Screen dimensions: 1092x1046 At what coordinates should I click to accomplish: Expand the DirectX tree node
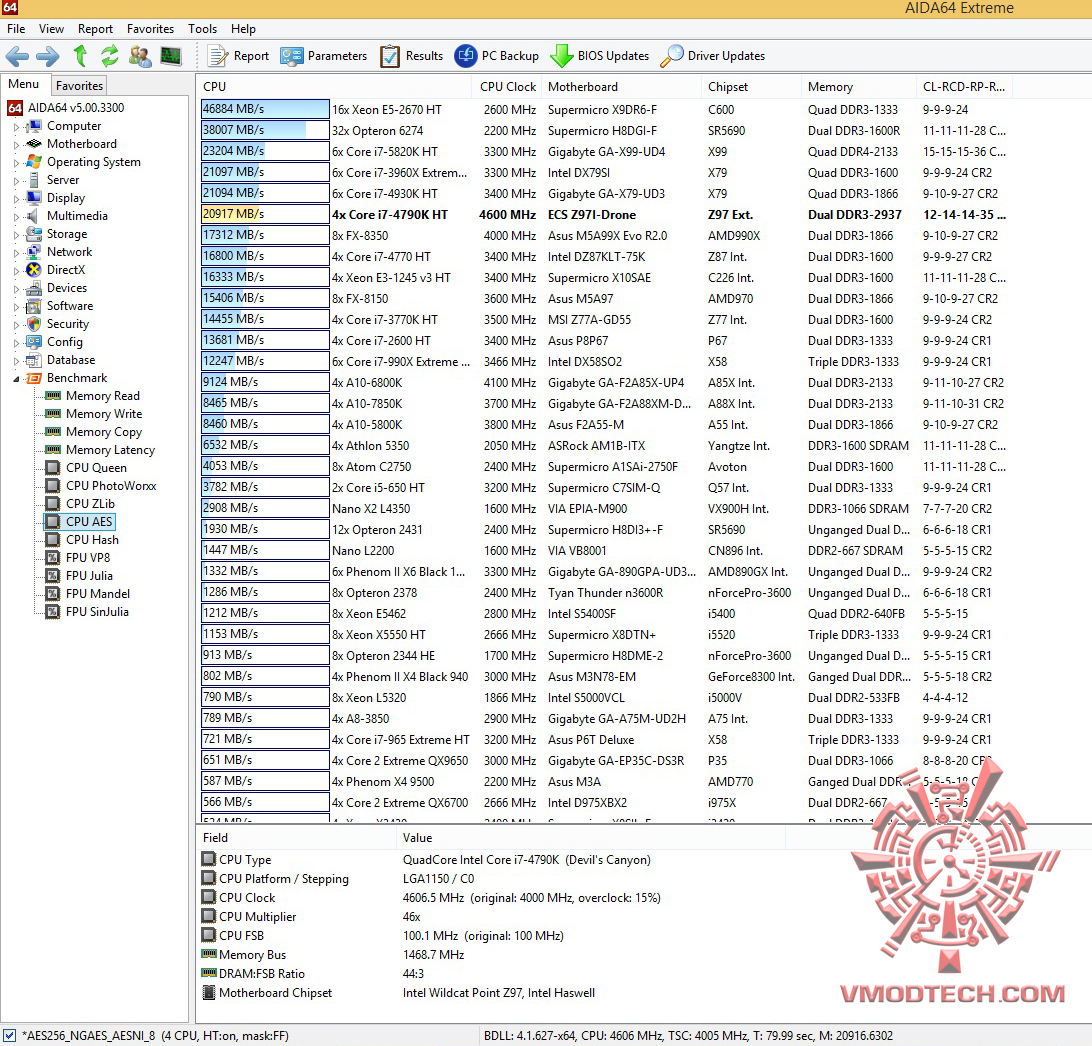point(17,271)
